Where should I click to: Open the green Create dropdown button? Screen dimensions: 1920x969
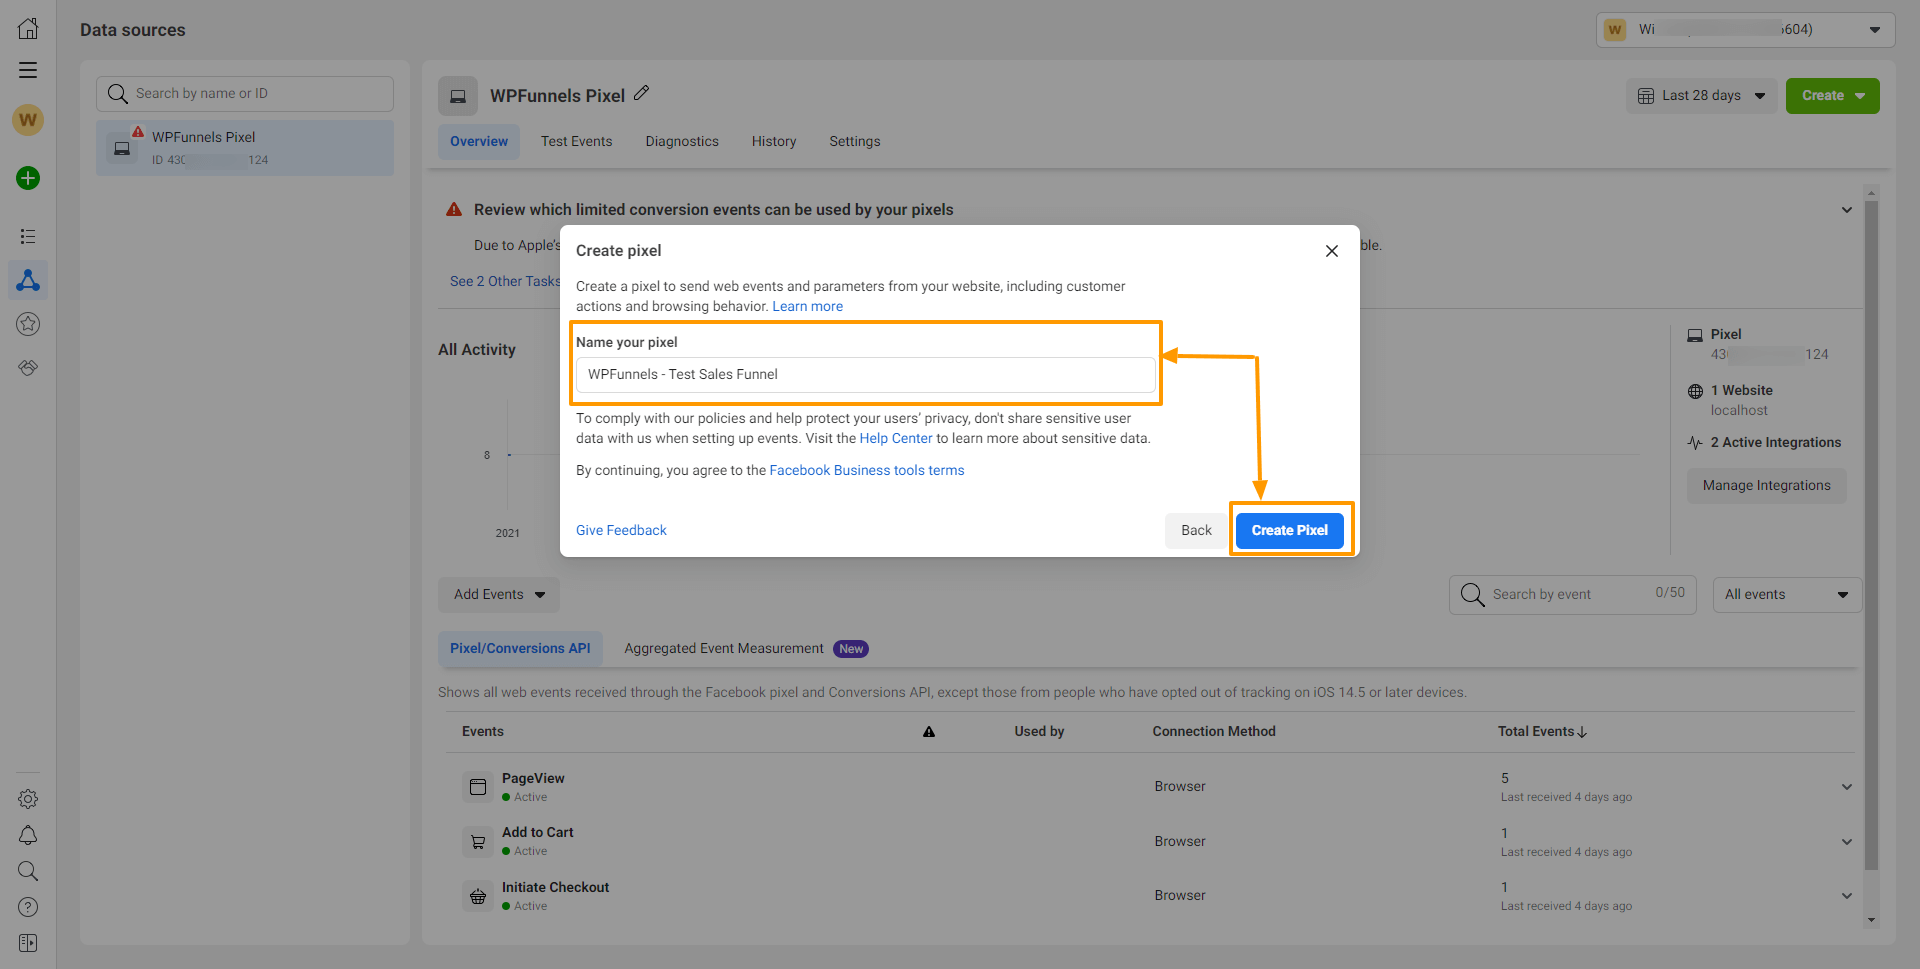[x=1833, y=96]
